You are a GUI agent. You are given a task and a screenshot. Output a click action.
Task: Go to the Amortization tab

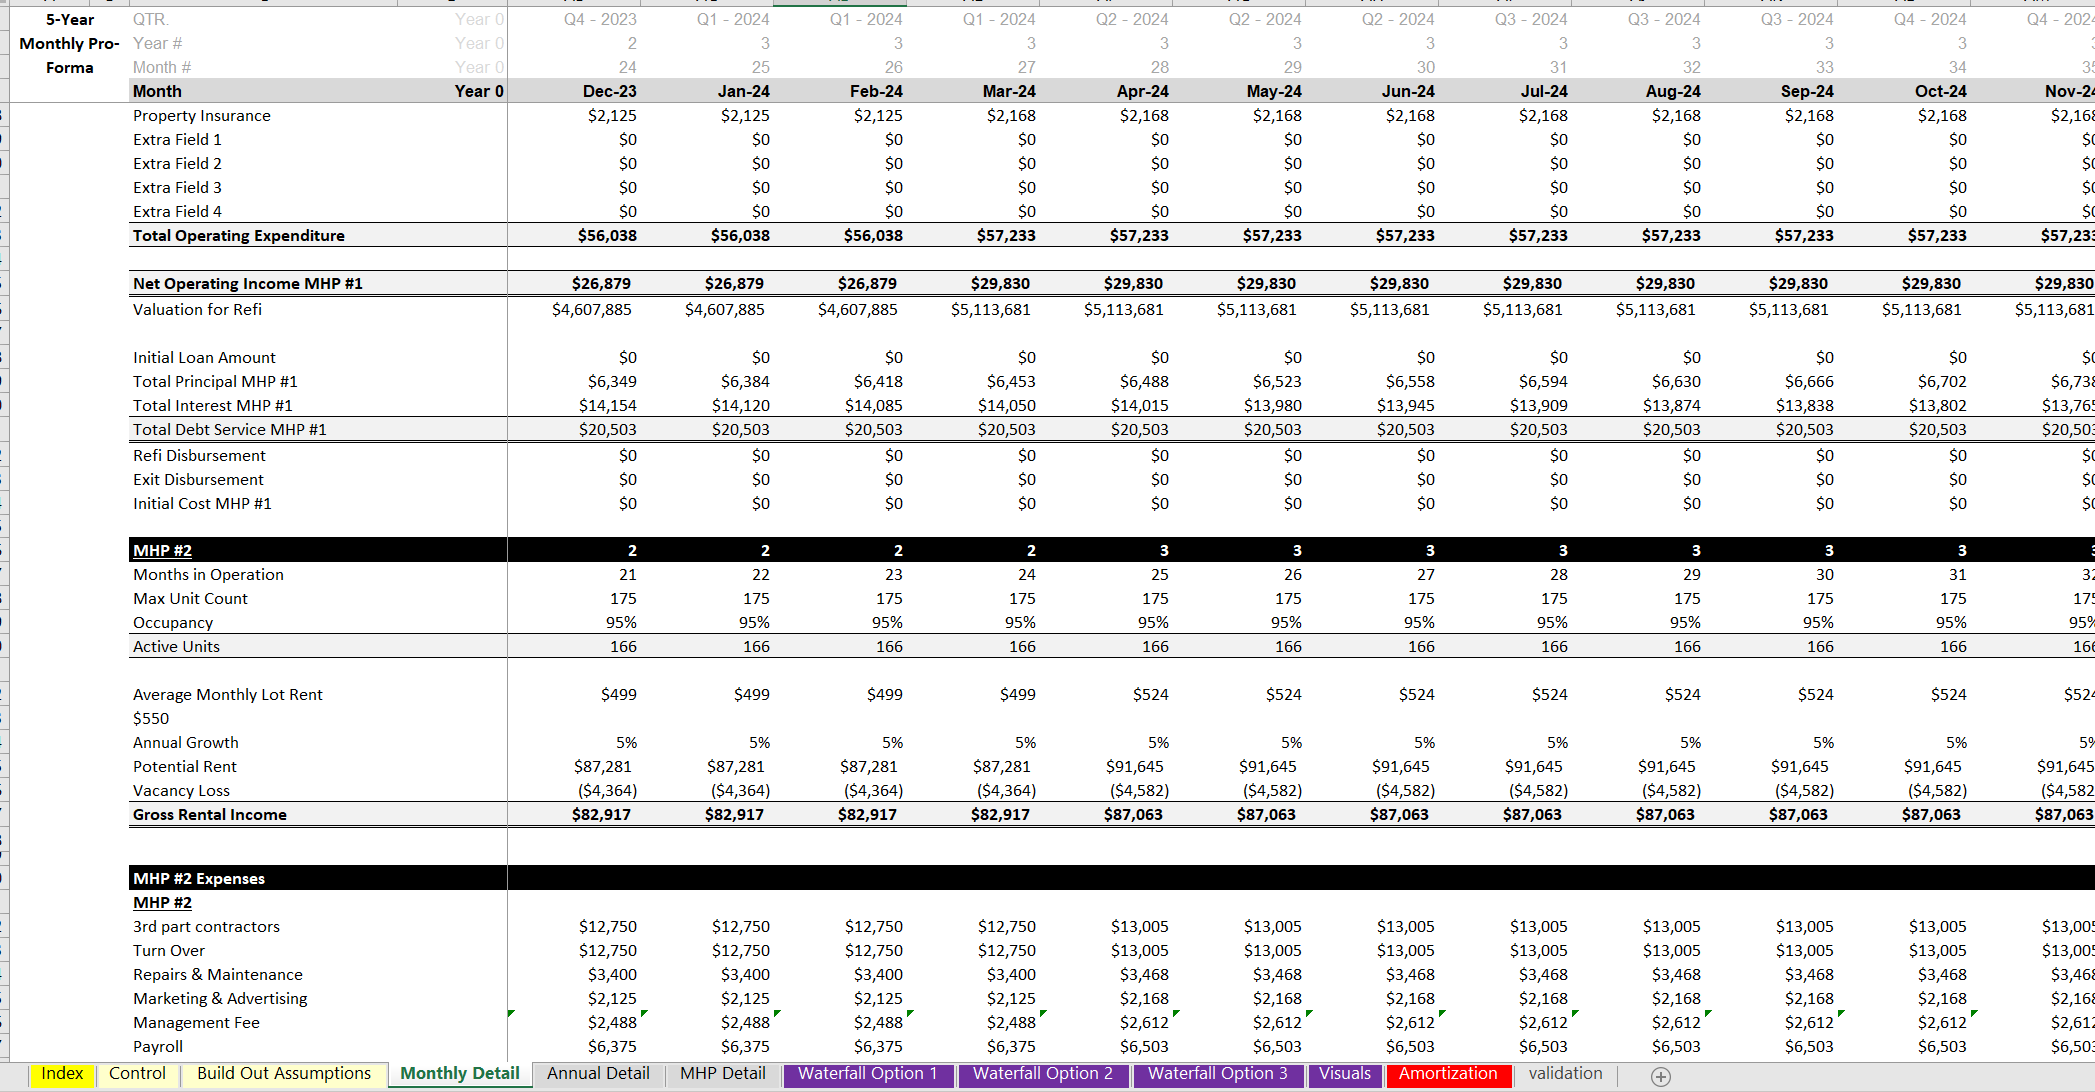1448,1074
